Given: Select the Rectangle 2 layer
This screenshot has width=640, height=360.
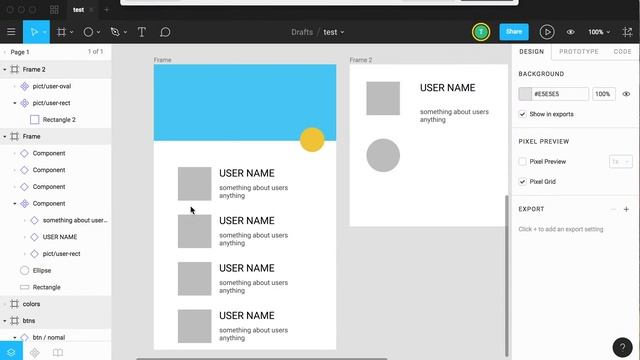Looking at the screenshot, I should (56, 120).
